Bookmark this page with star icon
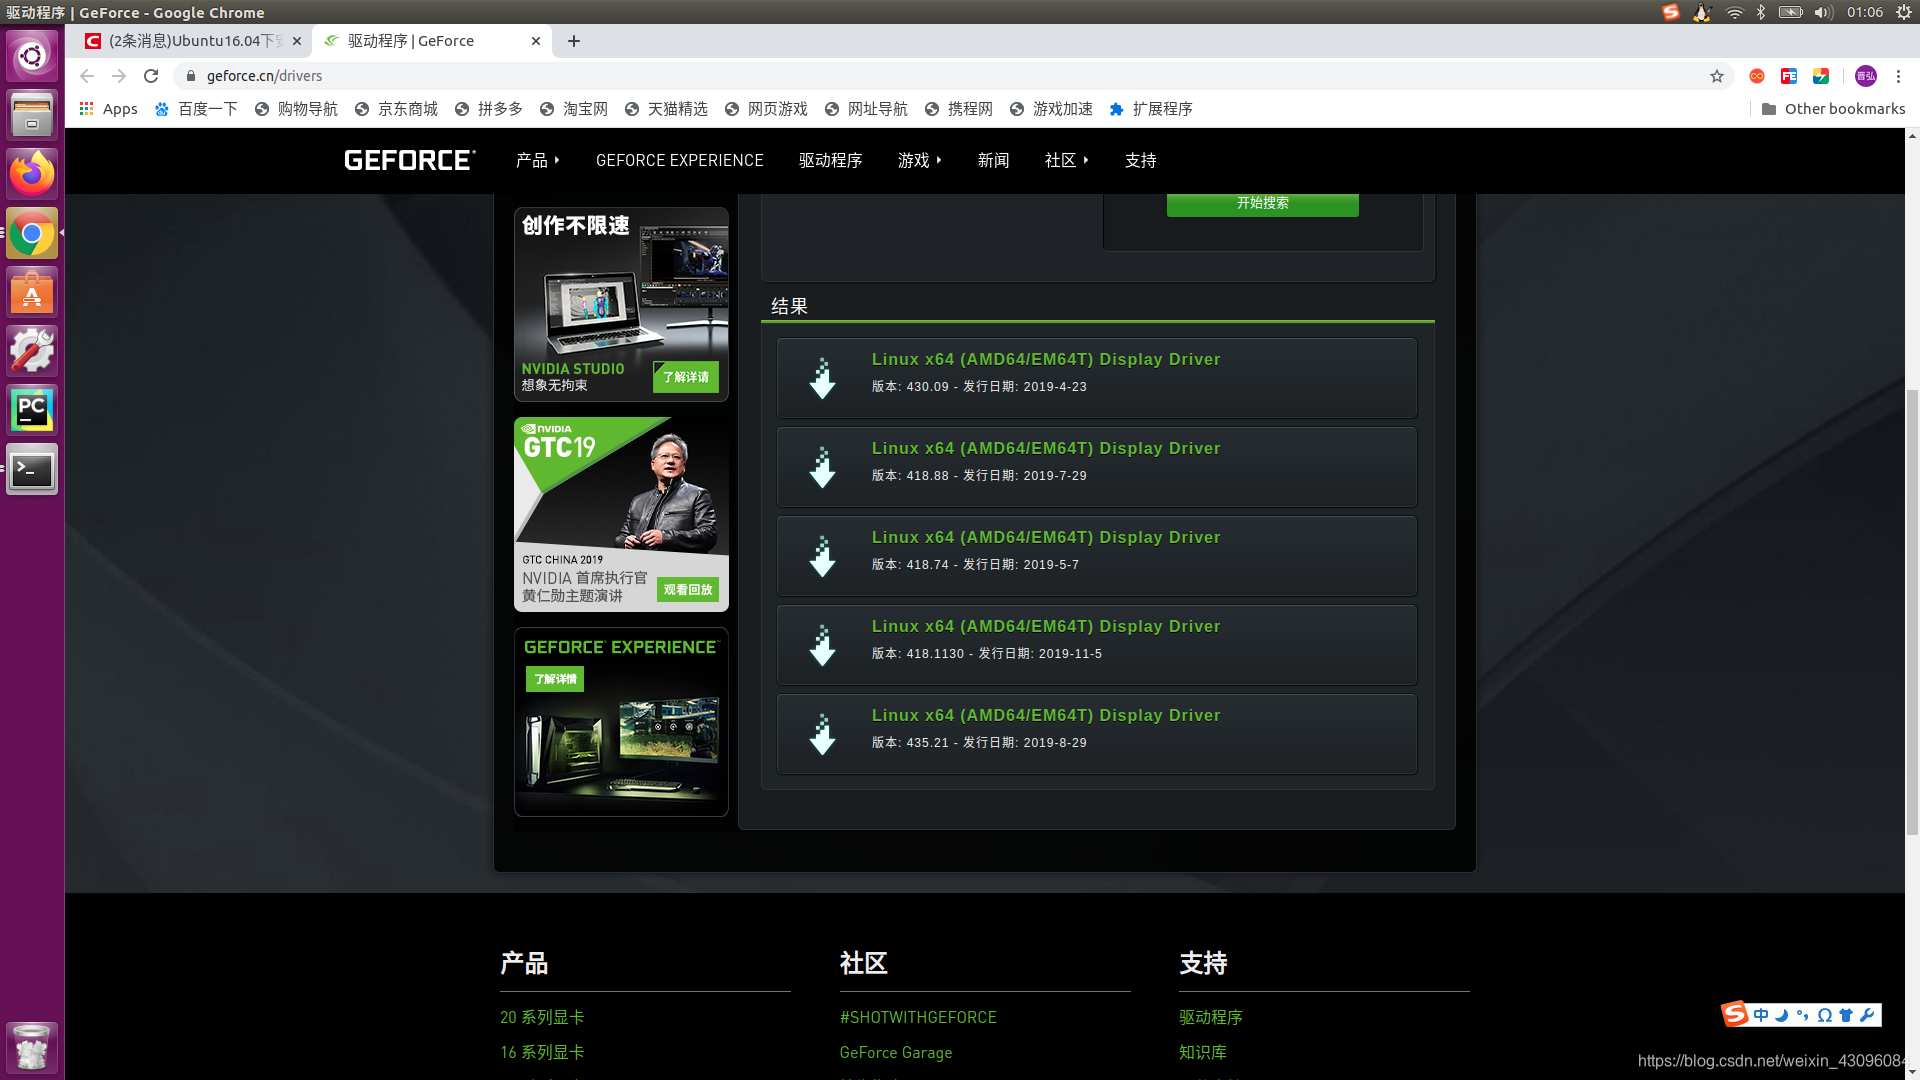The height and width of the screenshot is (1080, 1920). click(x=1717, y=76)
